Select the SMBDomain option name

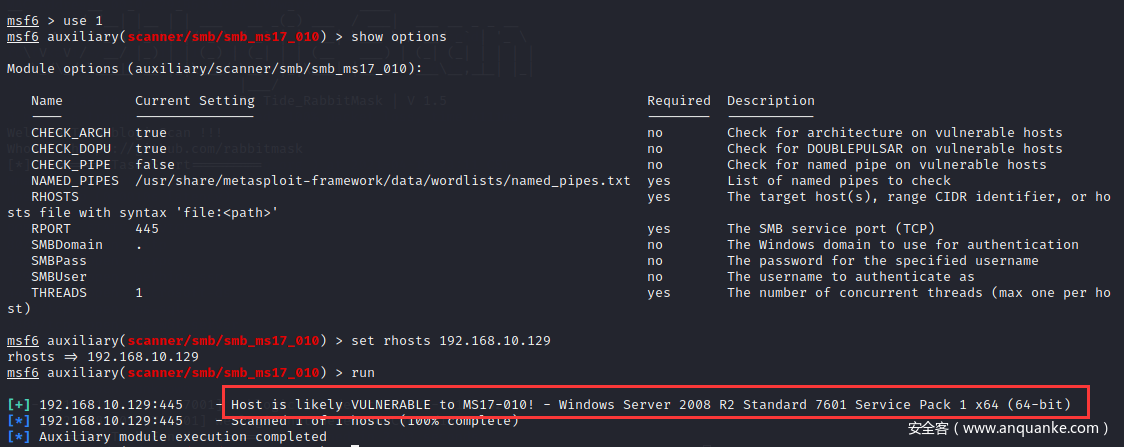point(66,245)
